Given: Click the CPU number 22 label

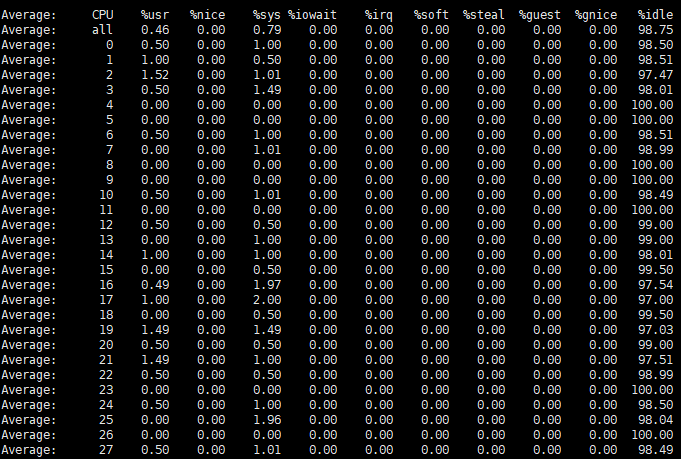Looking at the screenshot, I should click(x=106, y=375).
